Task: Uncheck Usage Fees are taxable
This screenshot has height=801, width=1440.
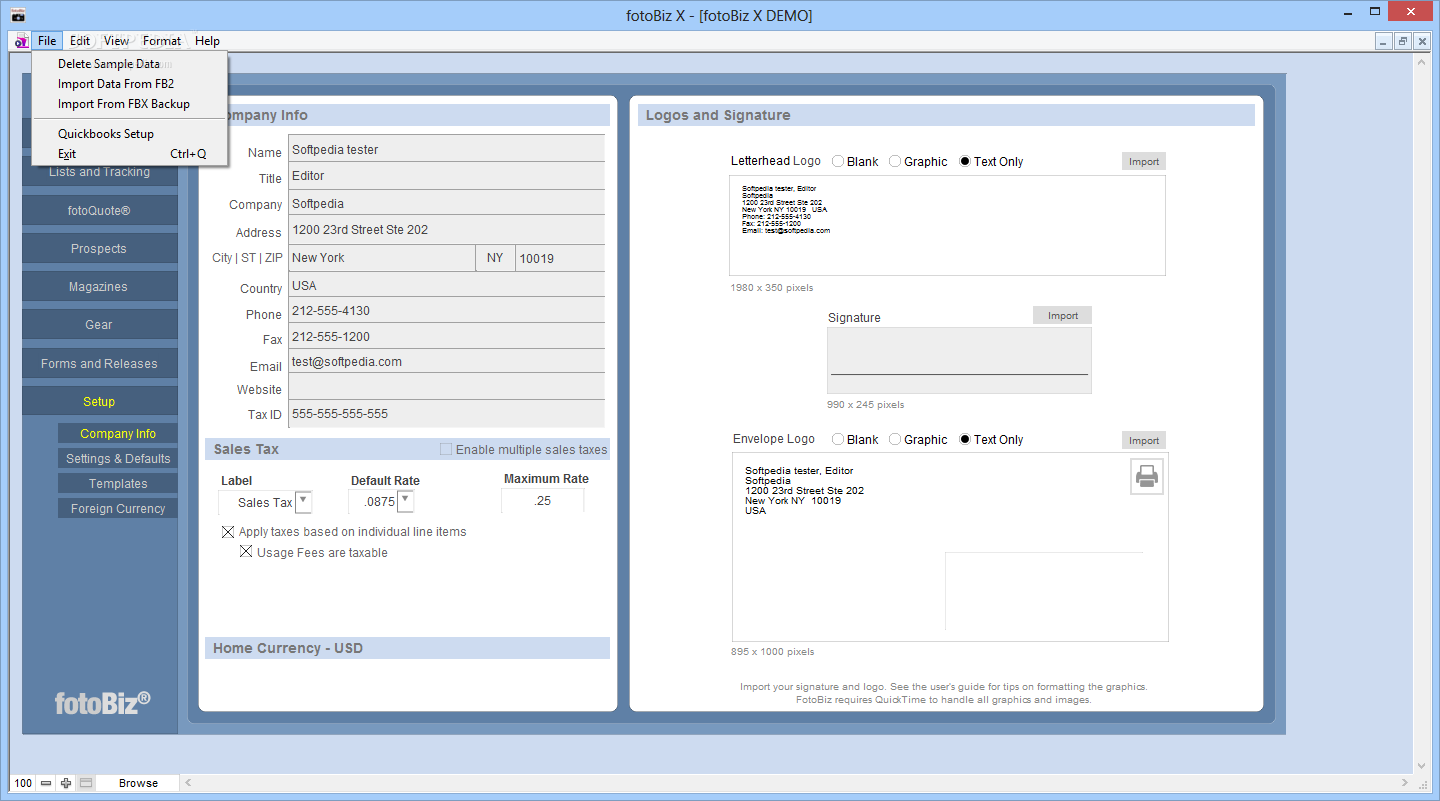Action: click(246, 552)
